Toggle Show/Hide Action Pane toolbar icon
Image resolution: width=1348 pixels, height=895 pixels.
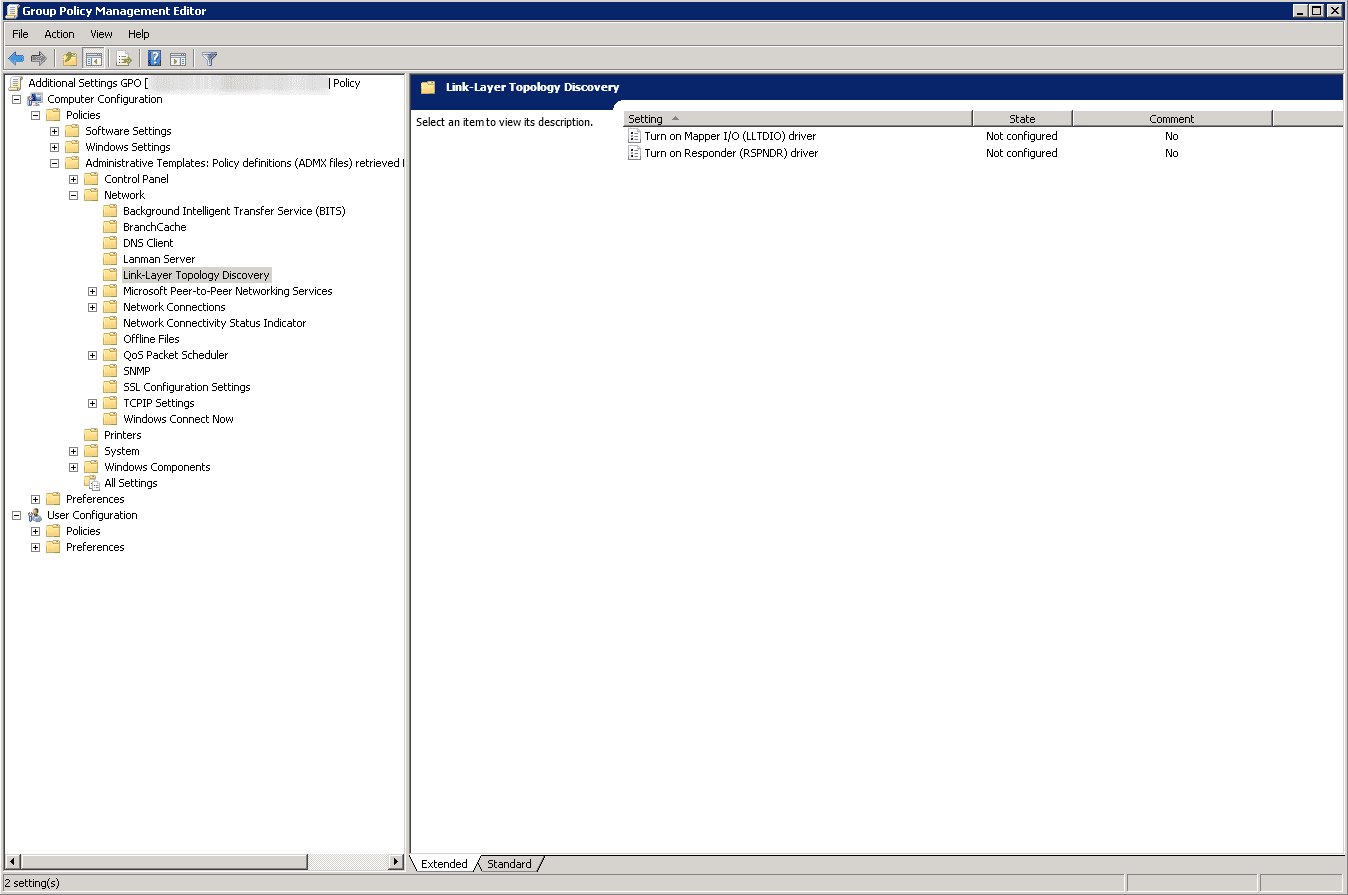point(178,59)
